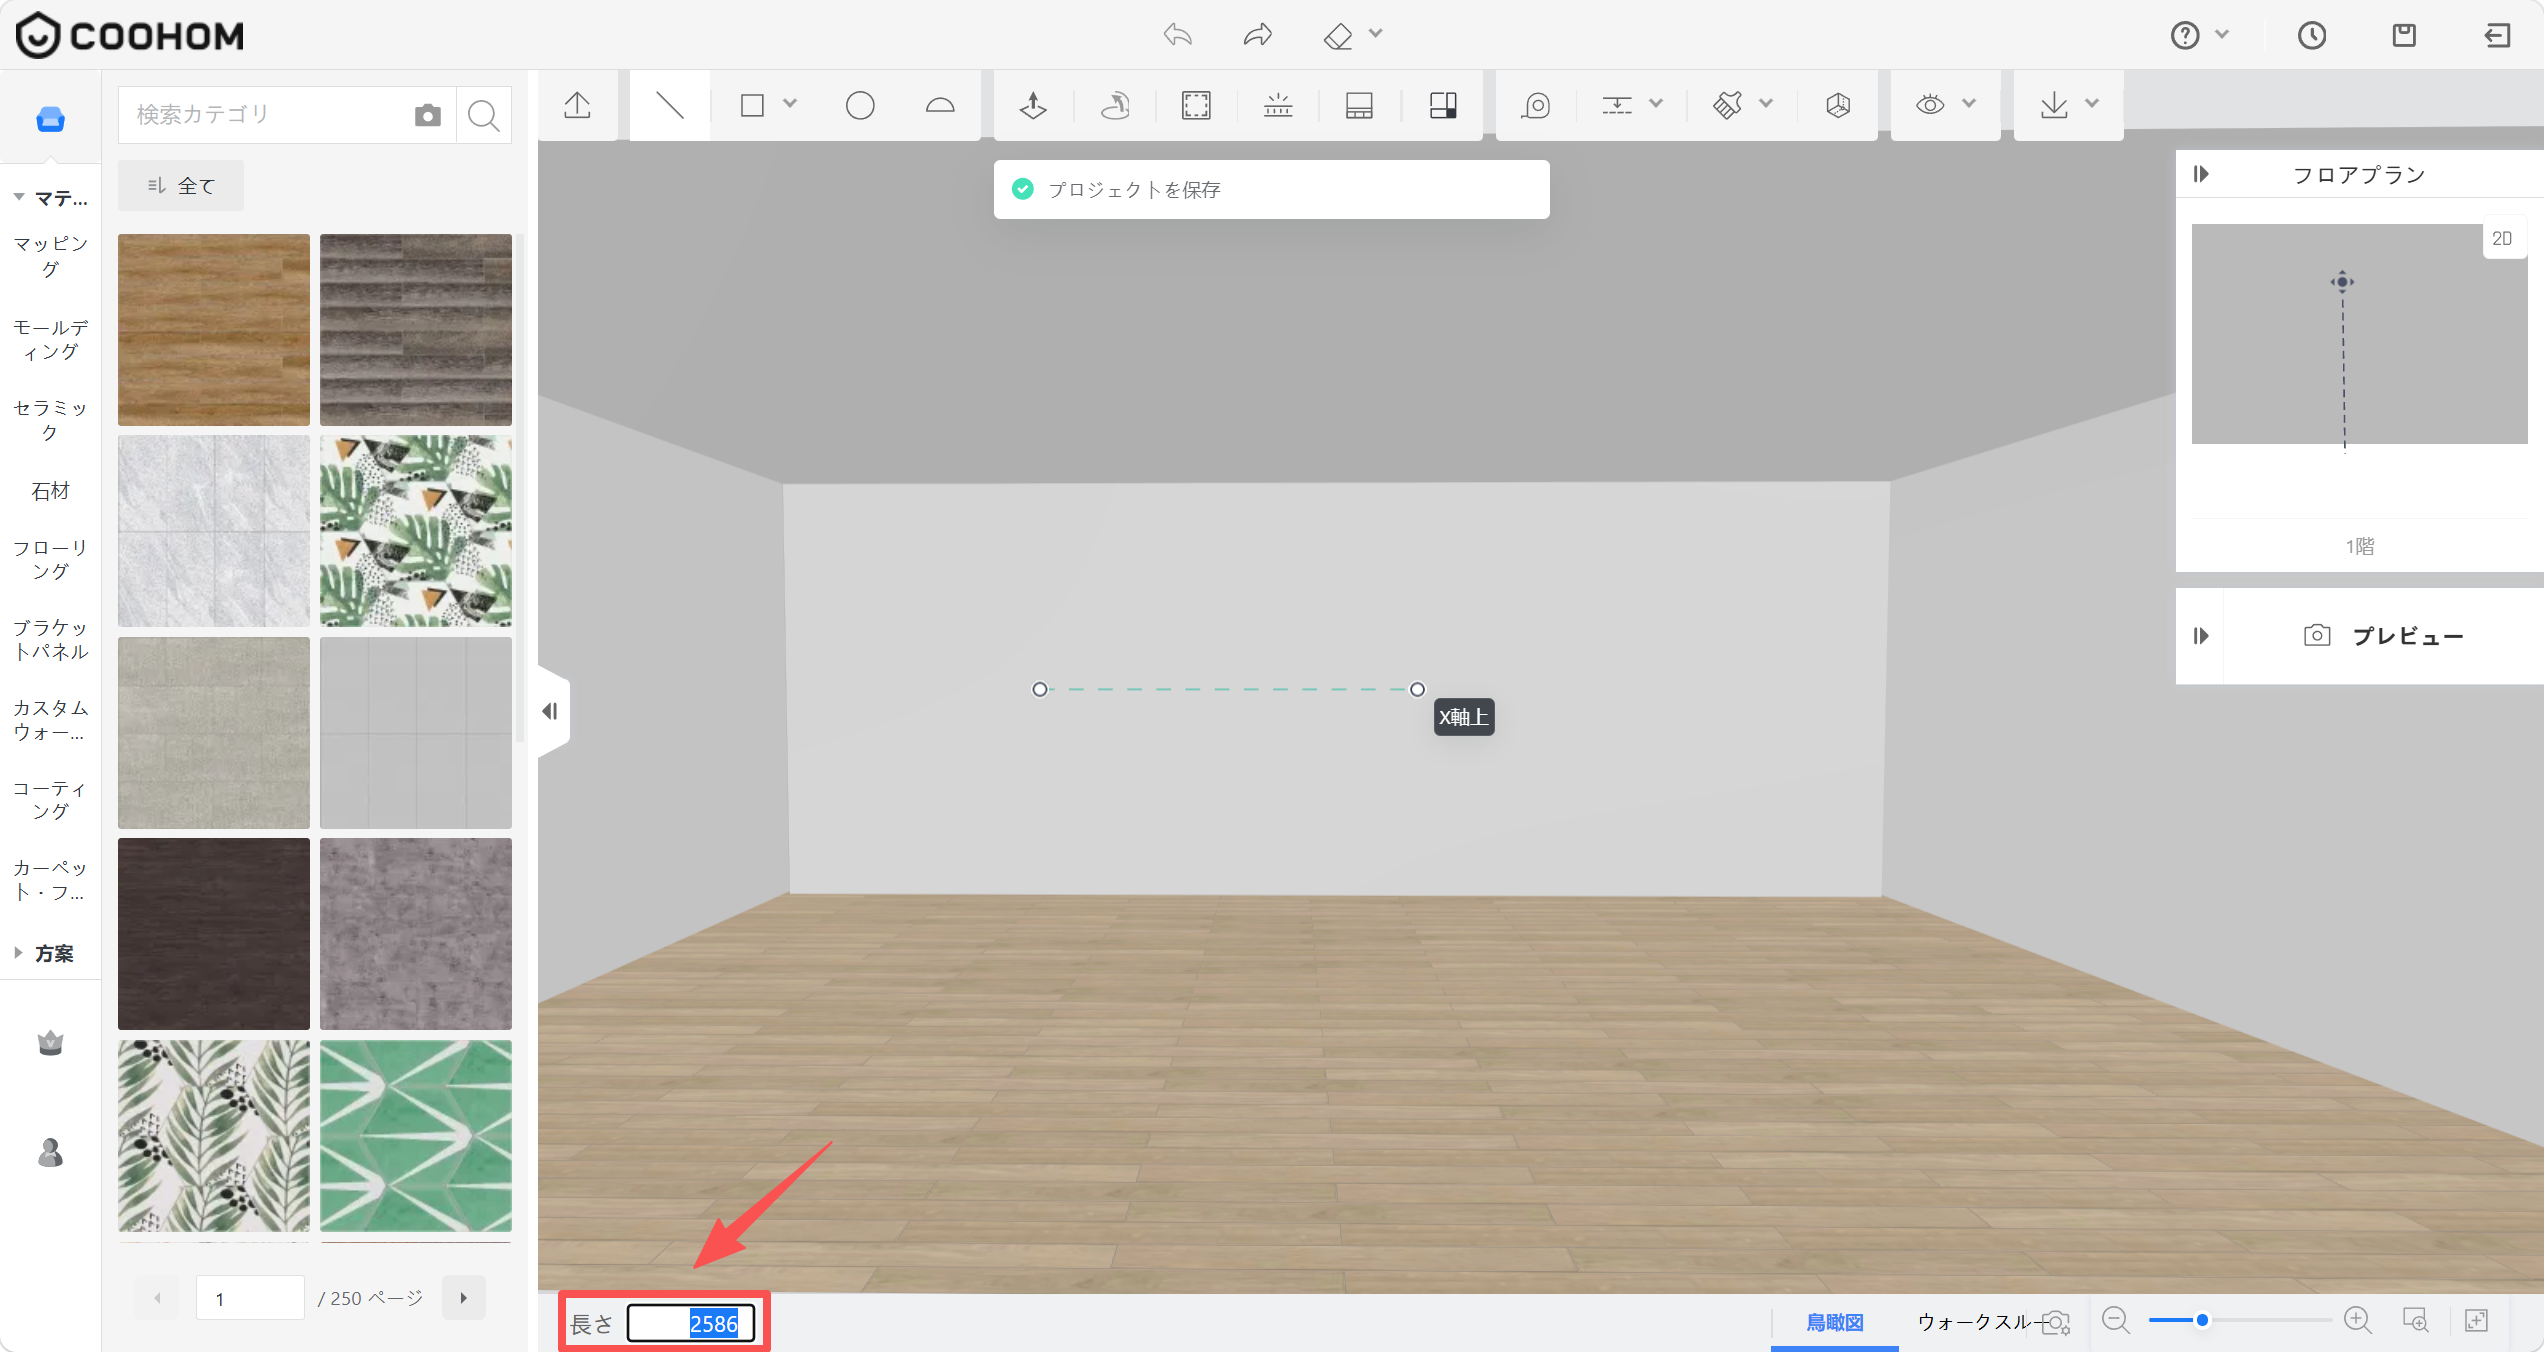The image size is (2544, 1352).
Task: Expand the visibility options chevron
Action: [1969, 103]
